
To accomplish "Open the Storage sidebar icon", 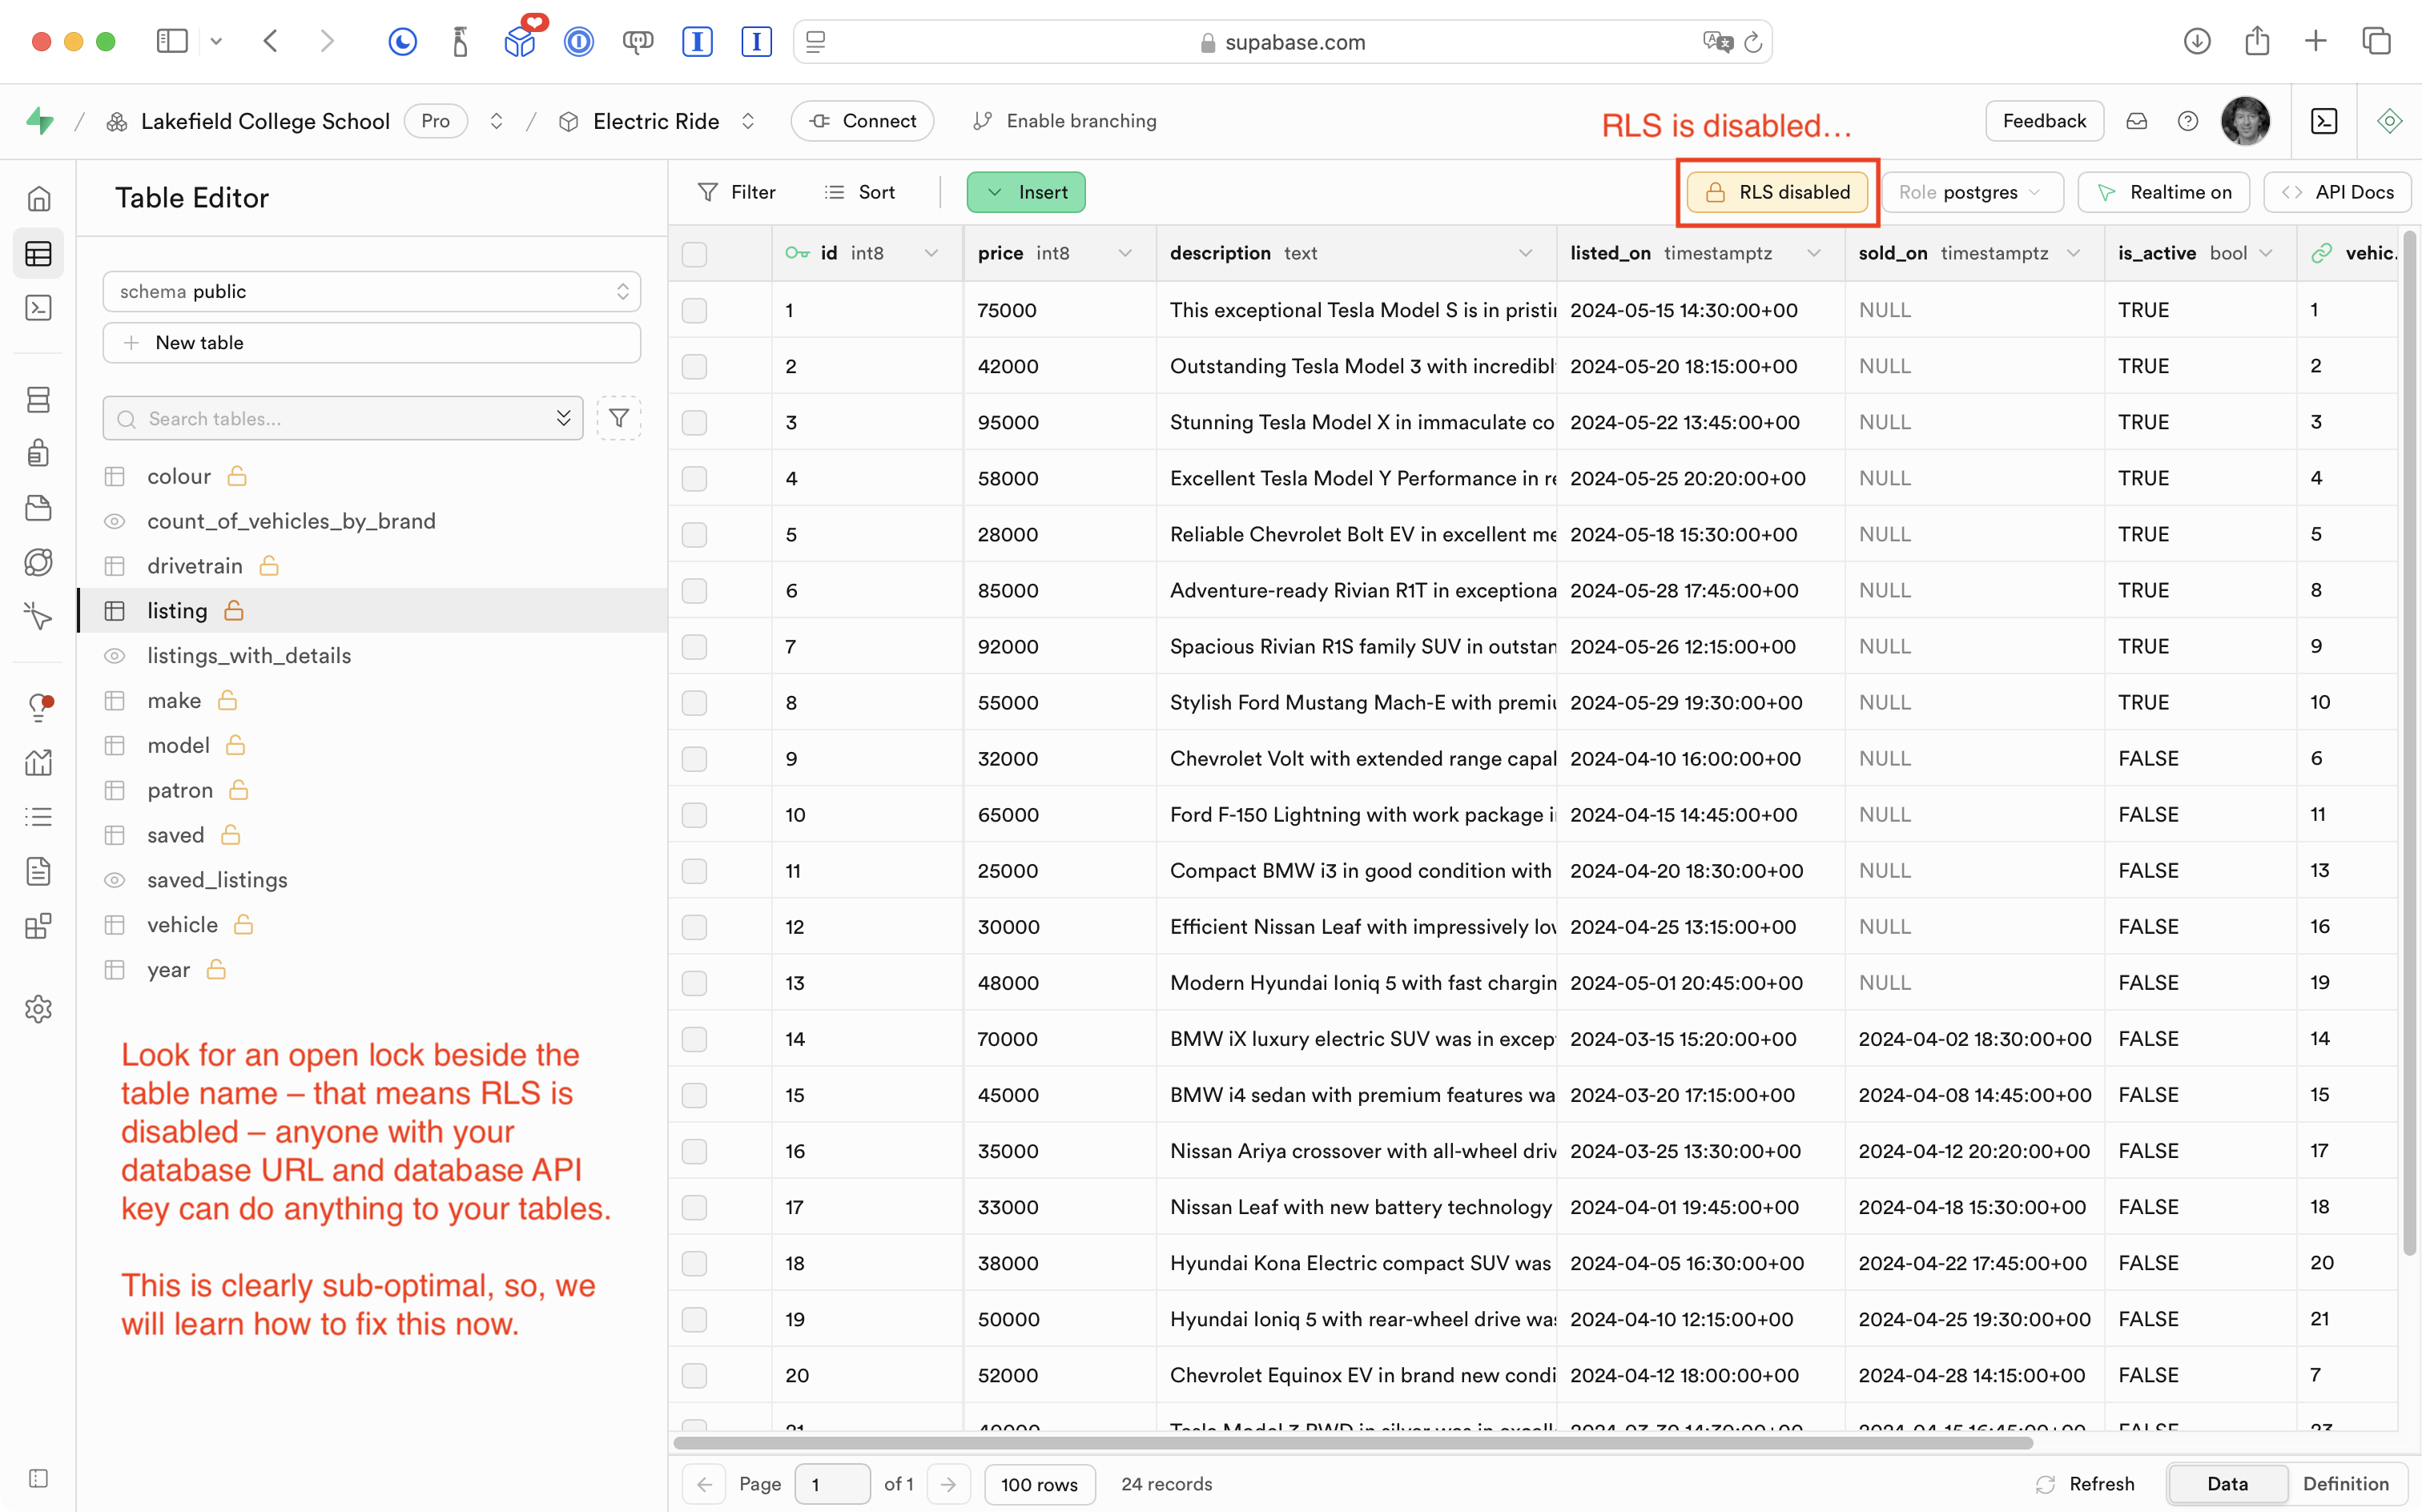I will coord(38,508).
